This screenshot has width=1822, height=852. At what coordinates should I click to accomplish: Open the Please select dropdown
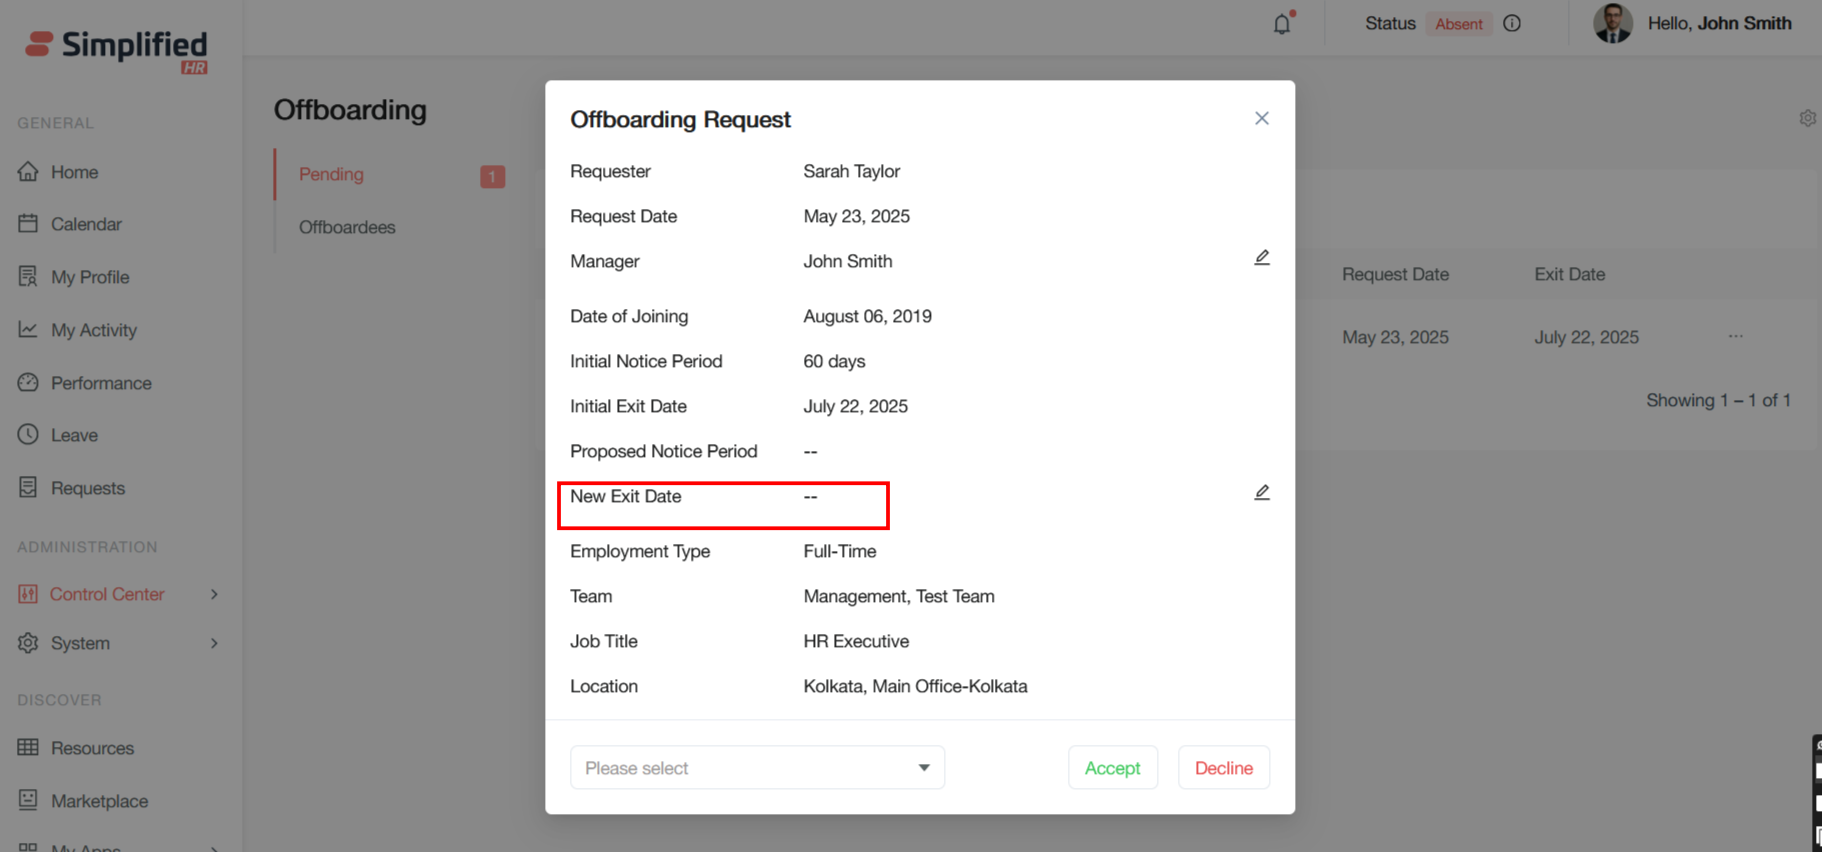[x=757, y=768]
